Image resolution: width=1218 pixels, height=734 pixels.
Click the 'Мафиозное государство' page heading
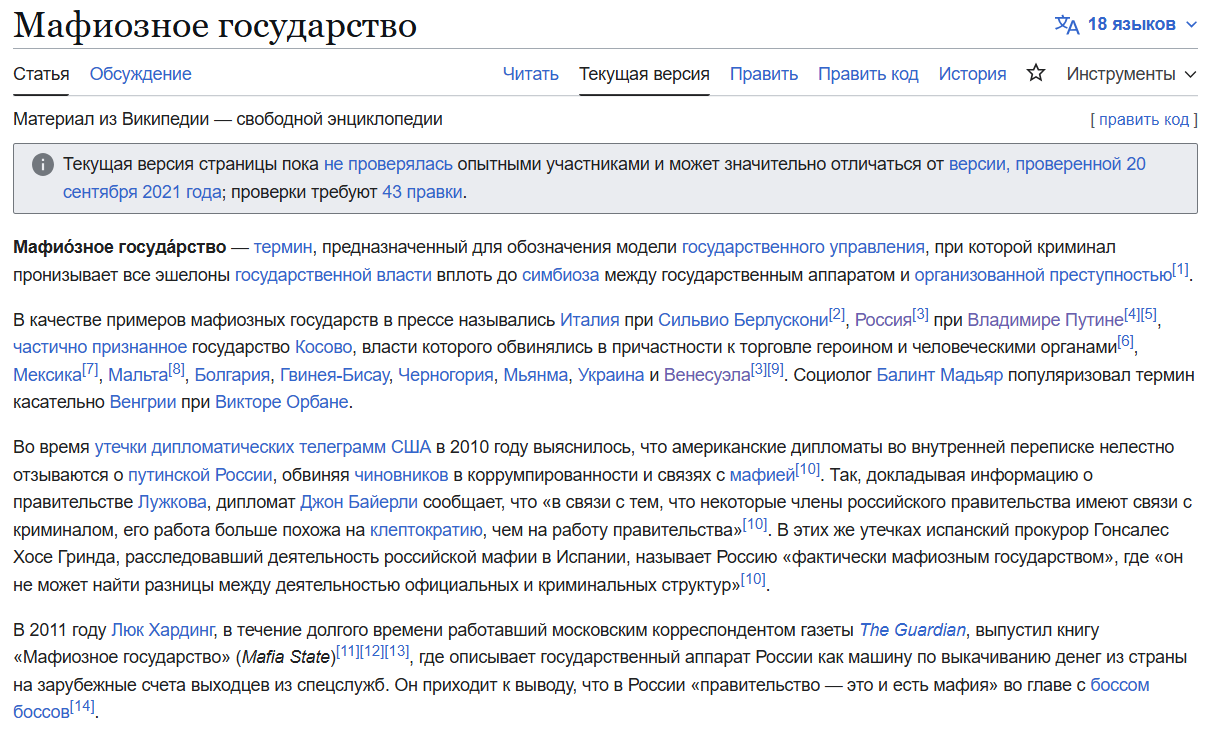point(215,25)
